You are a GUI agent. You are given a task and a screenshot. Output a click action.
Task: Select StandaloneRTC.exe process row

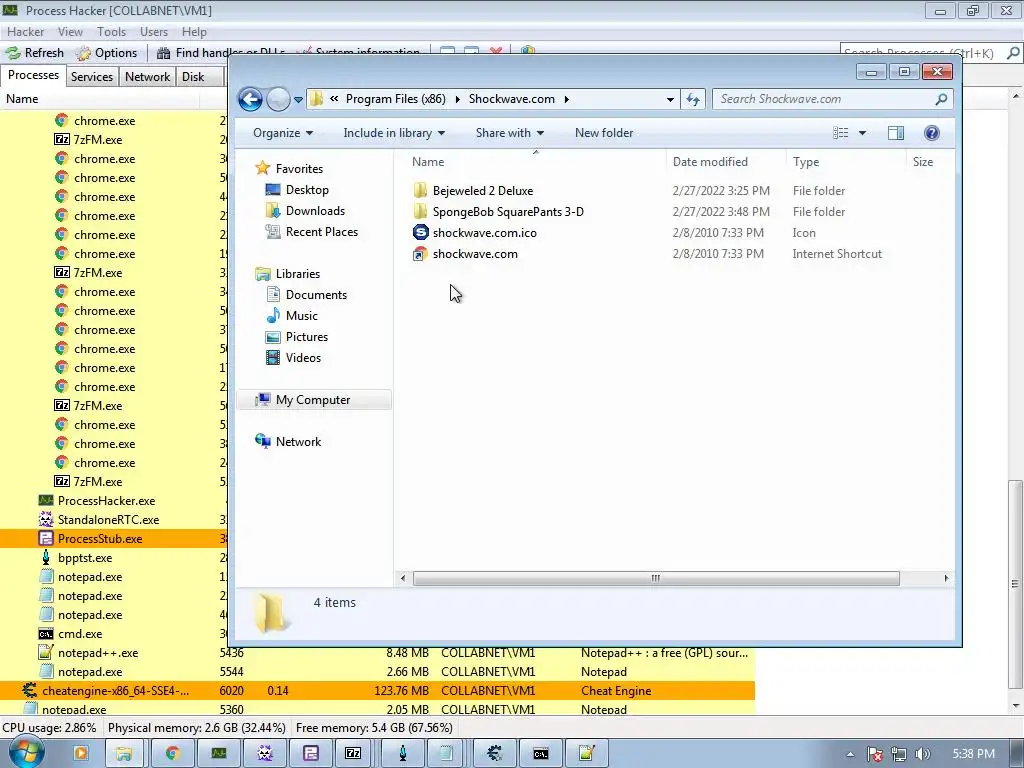pyautogui.click(x=114, y=520)
